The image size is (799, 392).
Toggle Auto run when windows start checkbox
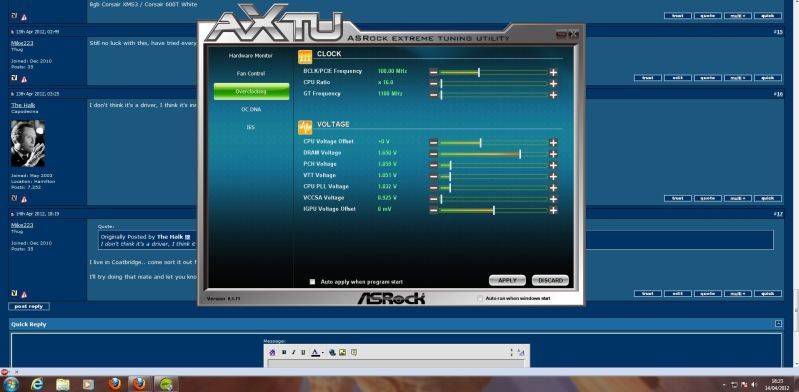pyautogui.click(x=480, y=298)
